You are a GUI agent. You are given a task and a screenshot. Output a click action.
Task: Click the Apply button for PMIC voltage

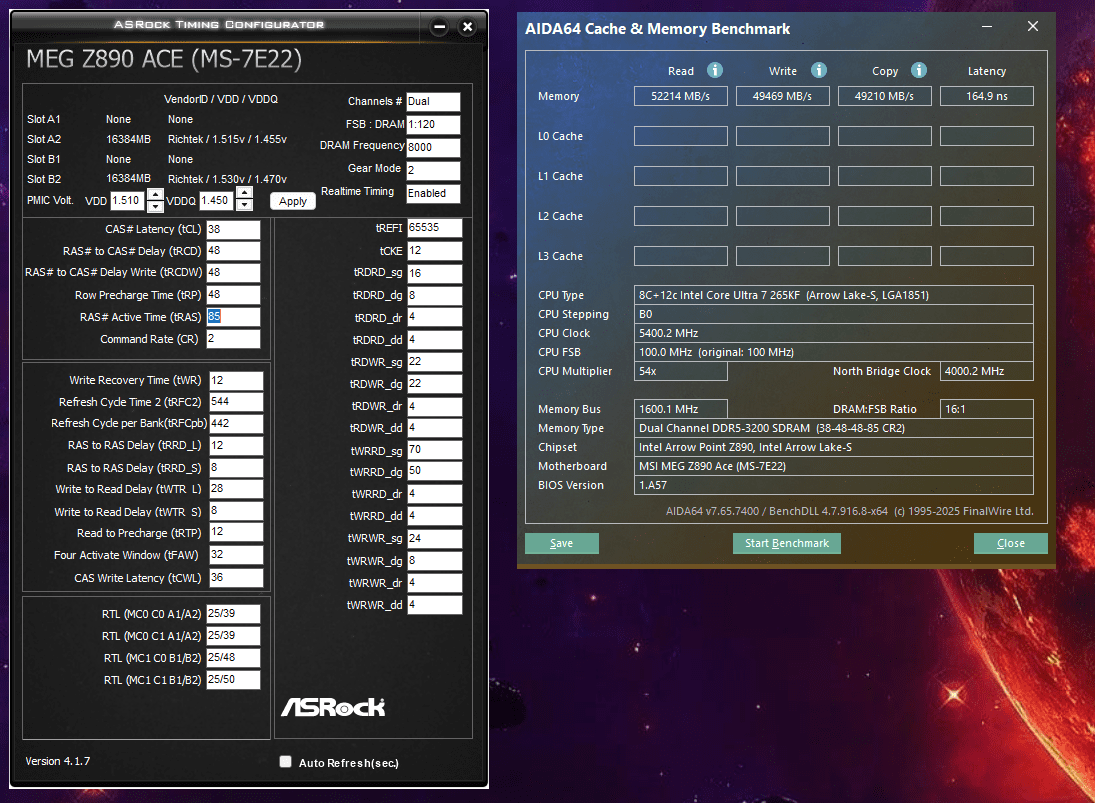click(x=293, y=201)
